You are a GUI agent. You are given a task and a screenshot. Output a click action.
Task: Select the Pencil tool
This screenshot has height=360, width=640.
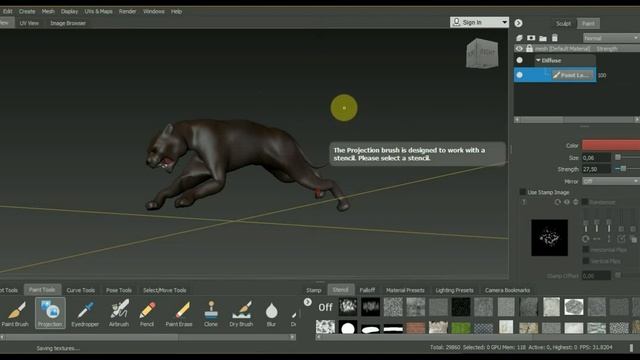(147, 313)
